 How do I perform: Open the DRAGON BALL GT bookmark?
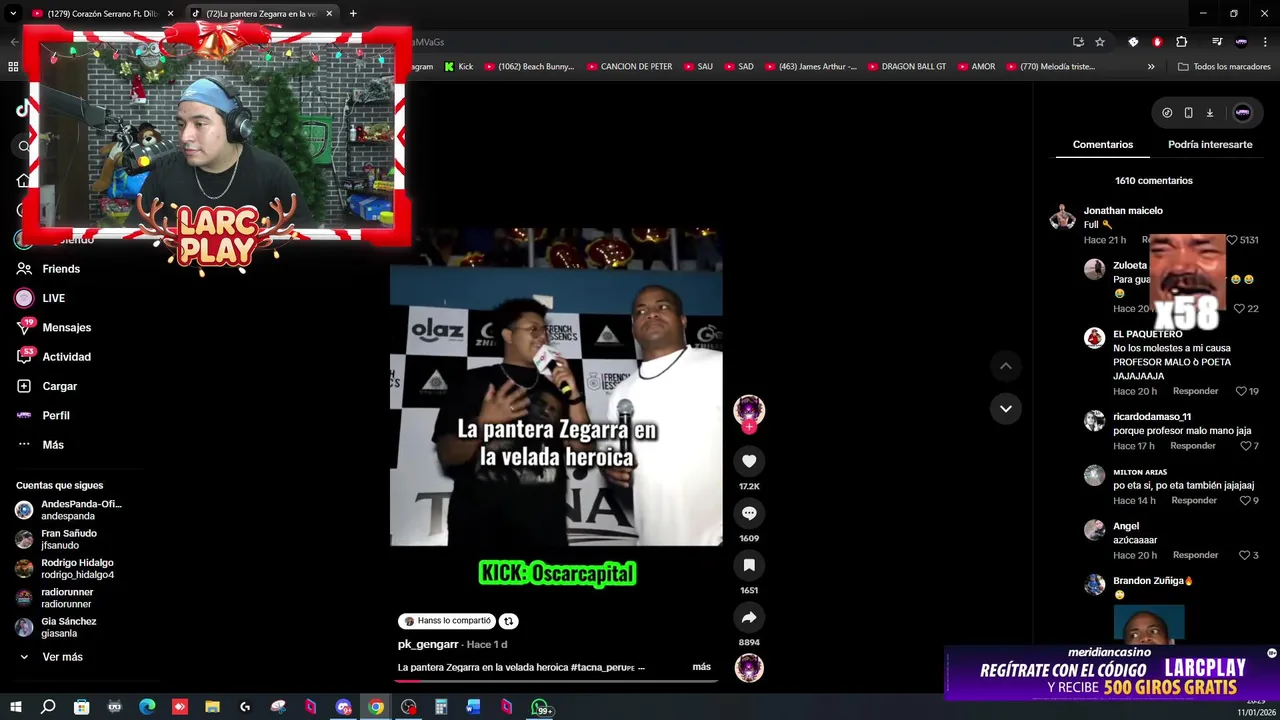[x=907, y=67]
